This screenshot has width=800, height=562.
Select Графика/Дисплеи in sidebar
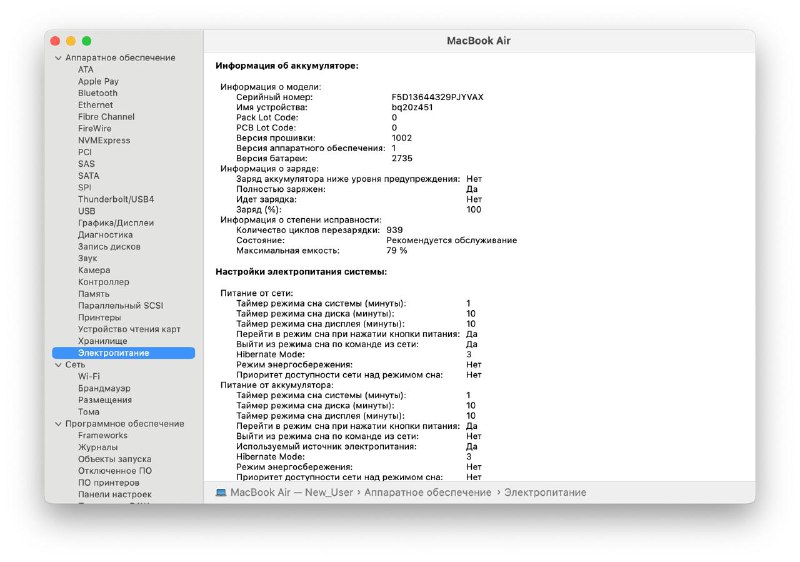click(x=116, y=223)
